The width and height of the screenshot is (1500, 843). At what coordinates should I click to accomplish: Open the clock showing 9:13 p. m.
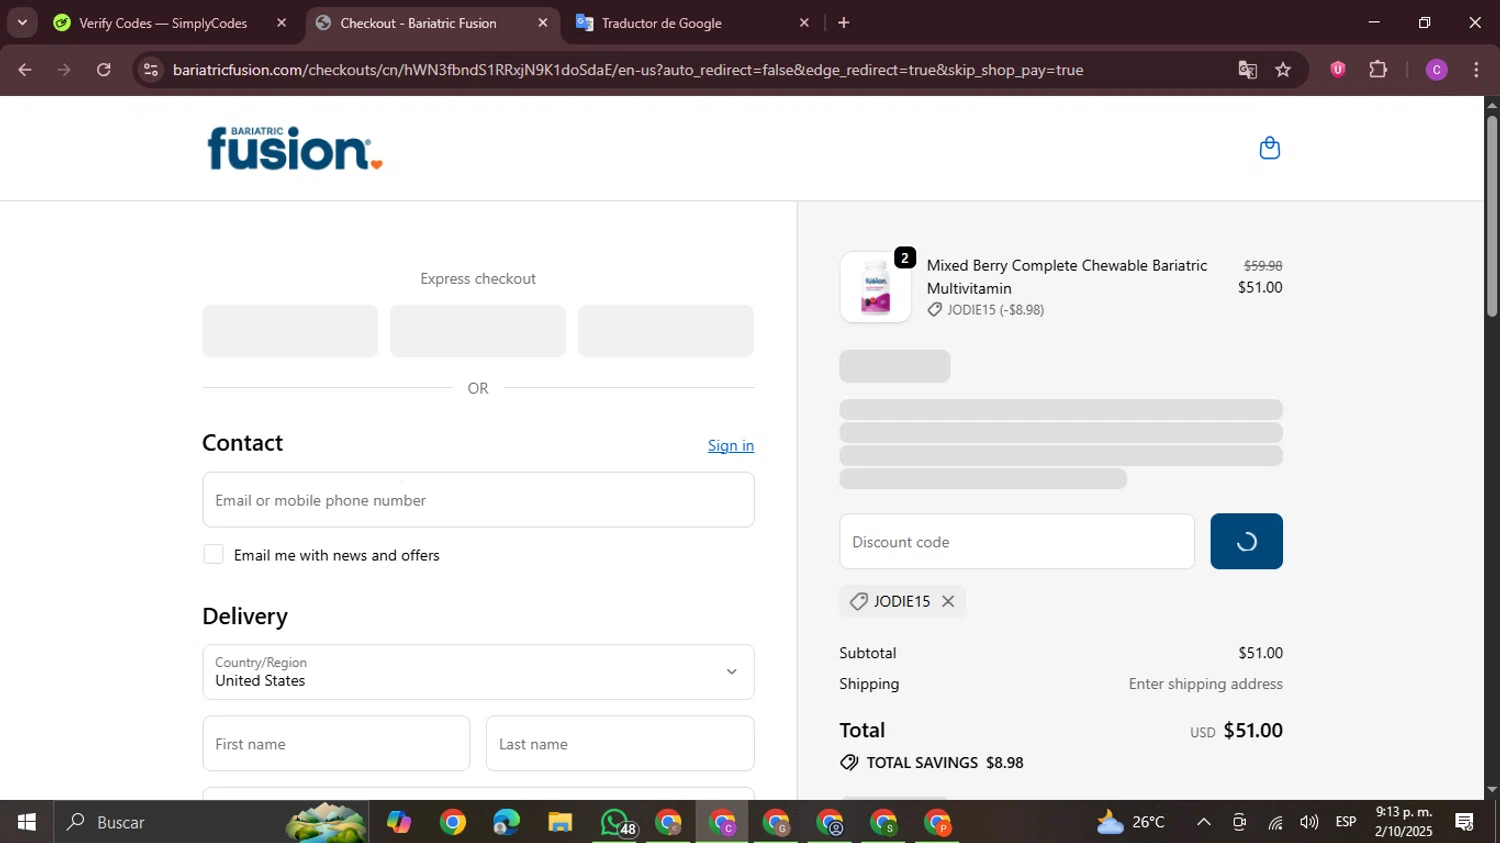point(1404,821)
